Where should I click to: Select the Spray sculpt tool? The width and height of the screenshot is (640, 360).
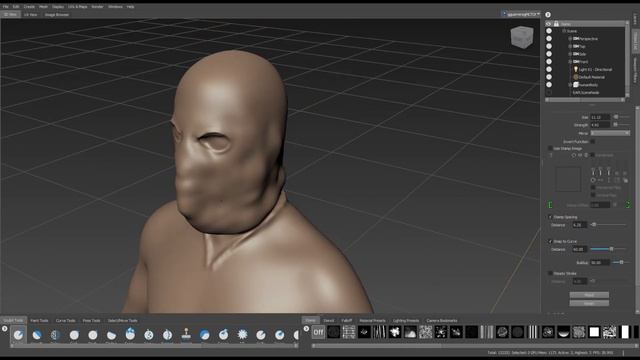pos(149,335)
